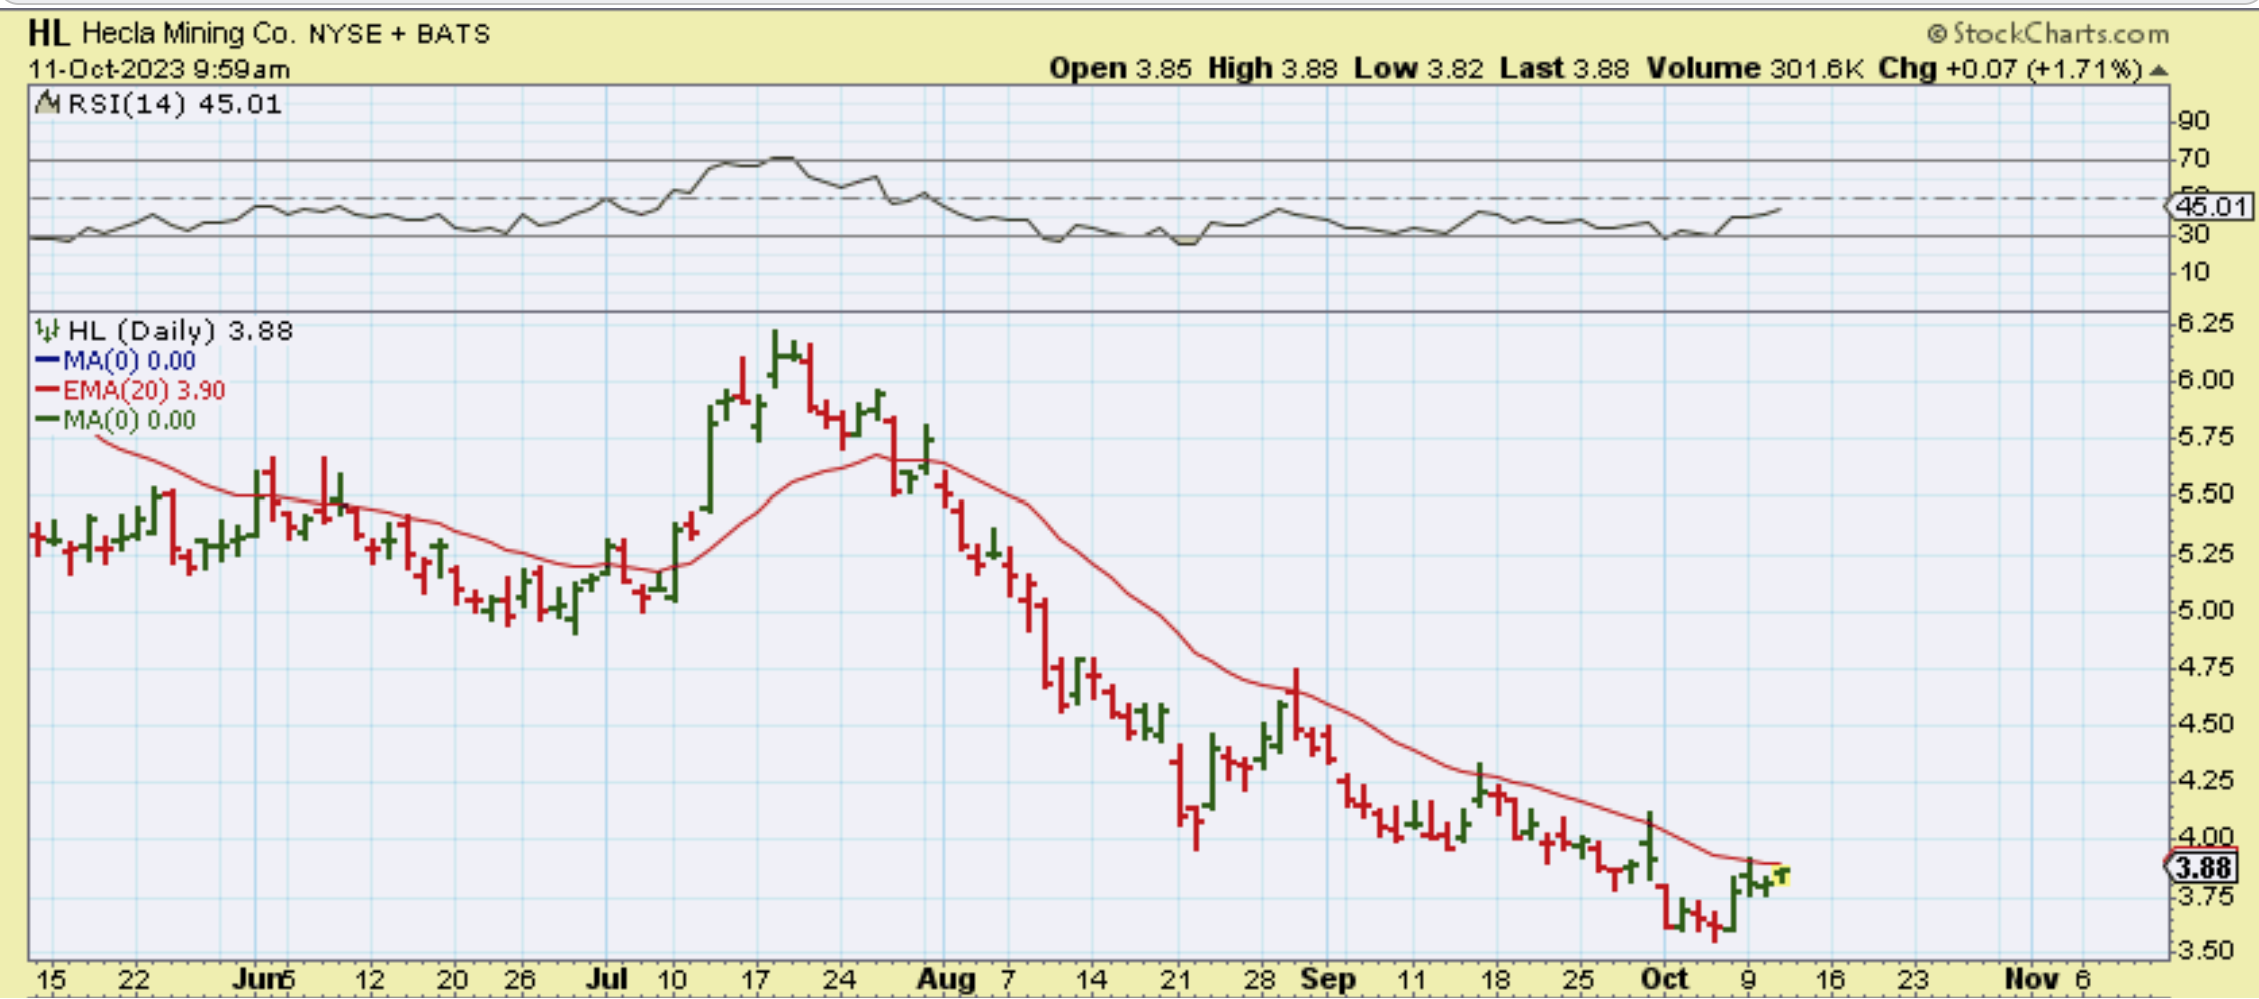The height and width of the screenshot is (999, 2259).
Task: Click the 28 date label on the date axis
Action: coord(1260,979)
